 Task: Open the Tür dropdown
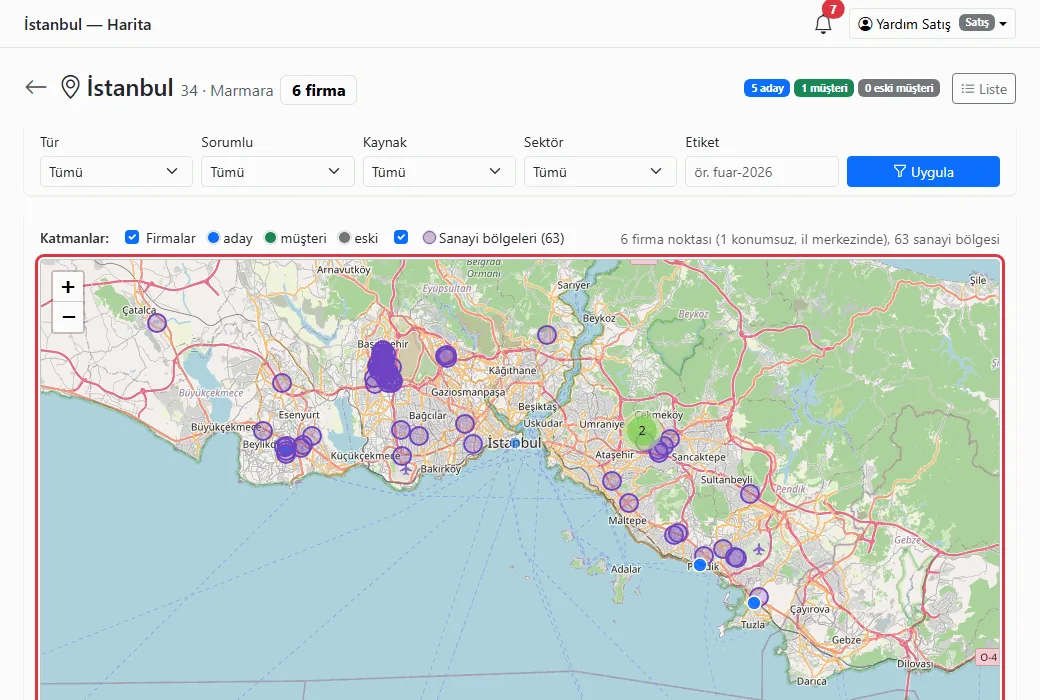[116, 172]
